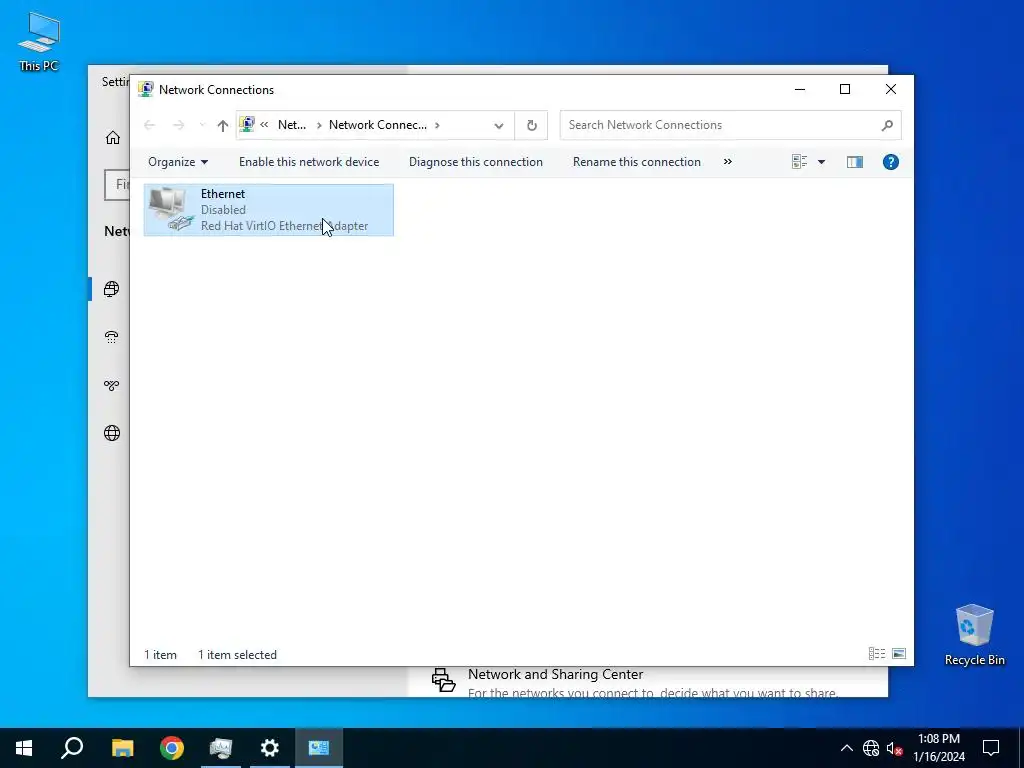Click the address bar location icon
Screen dimensions: 1024x768
[x=247, y=124]
